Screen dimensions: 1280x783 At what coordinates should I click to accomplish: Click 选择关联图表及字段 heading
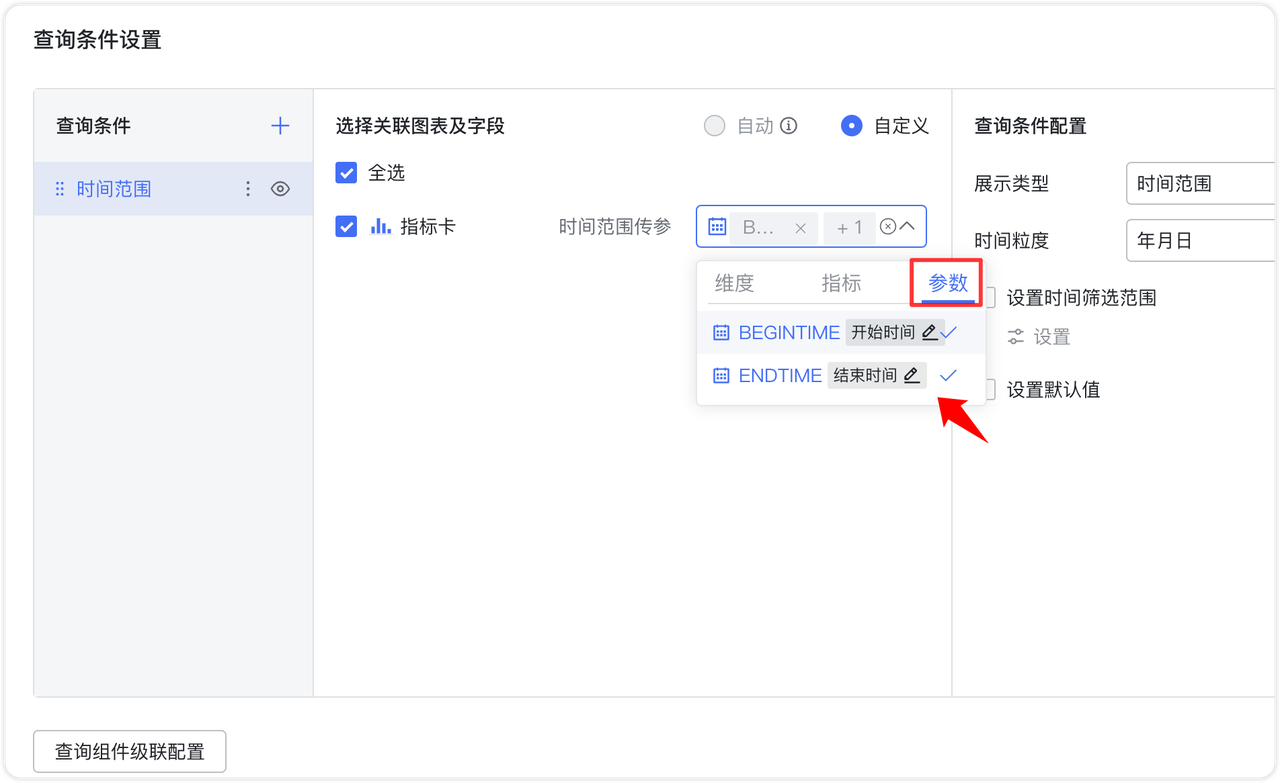[420, 126]
